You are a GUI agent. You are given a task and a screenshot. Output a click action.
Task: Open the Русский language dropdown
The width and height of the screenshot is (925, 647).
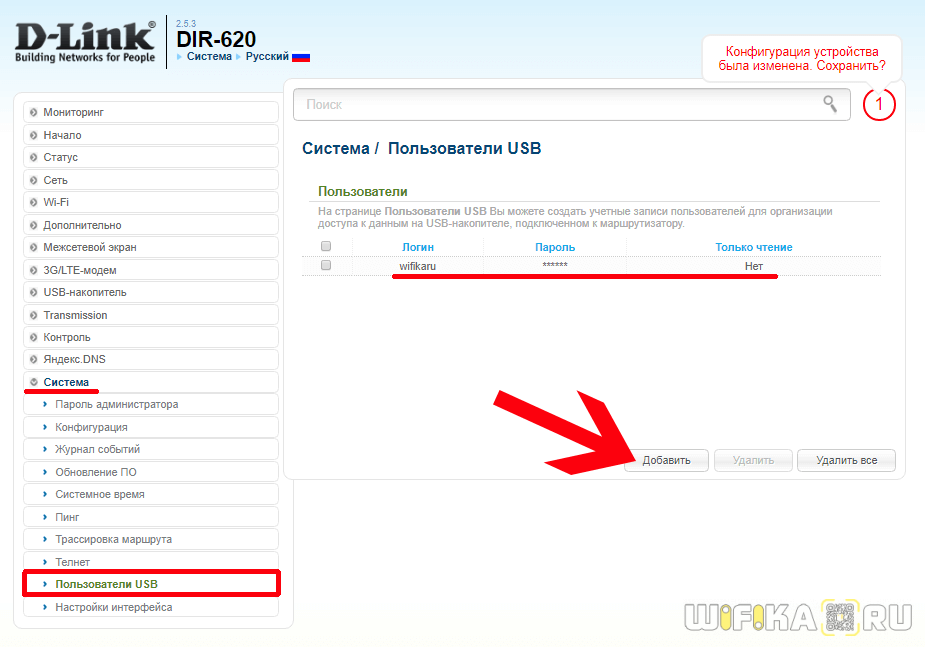[x=267, y=57]
